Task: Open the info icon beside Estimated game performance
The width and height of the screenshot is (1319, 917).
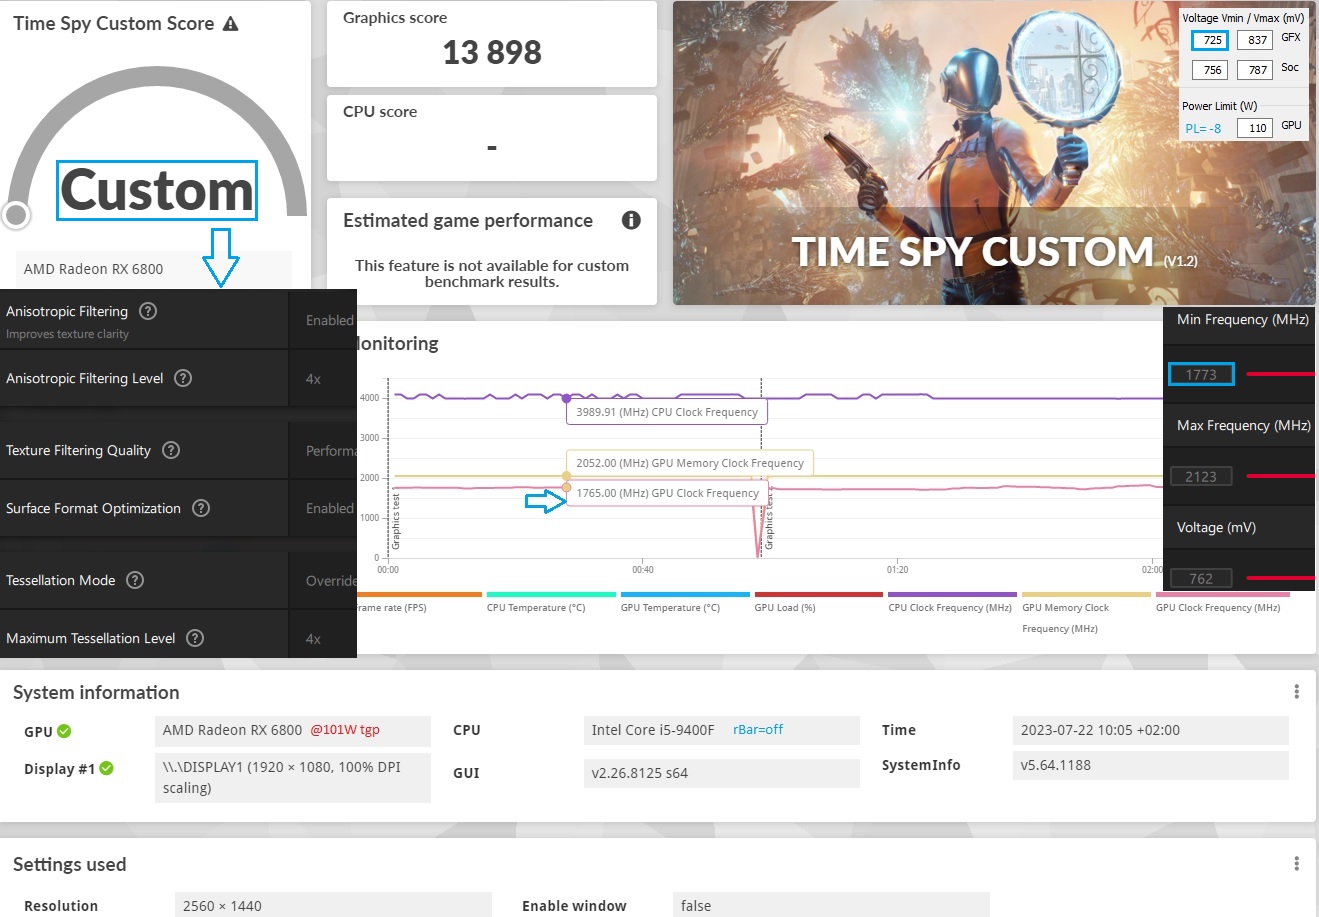Action: click(x=631, y=220)
